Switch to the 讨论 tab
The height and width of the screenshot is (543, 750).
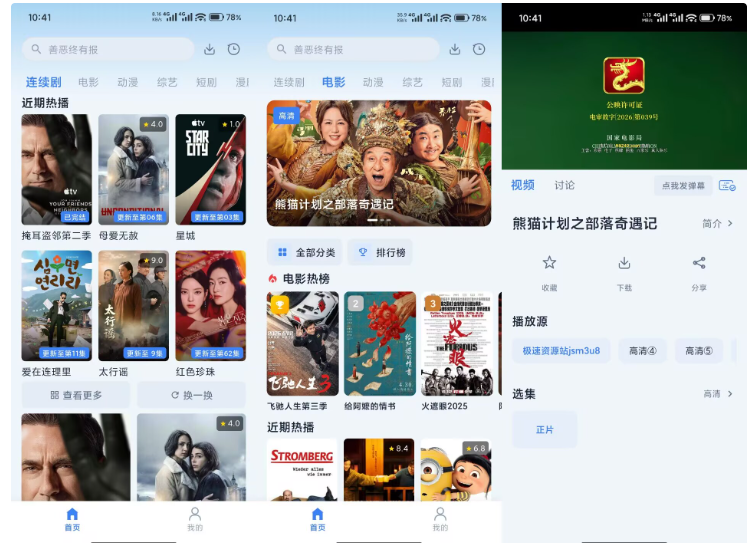coord(564,185)
